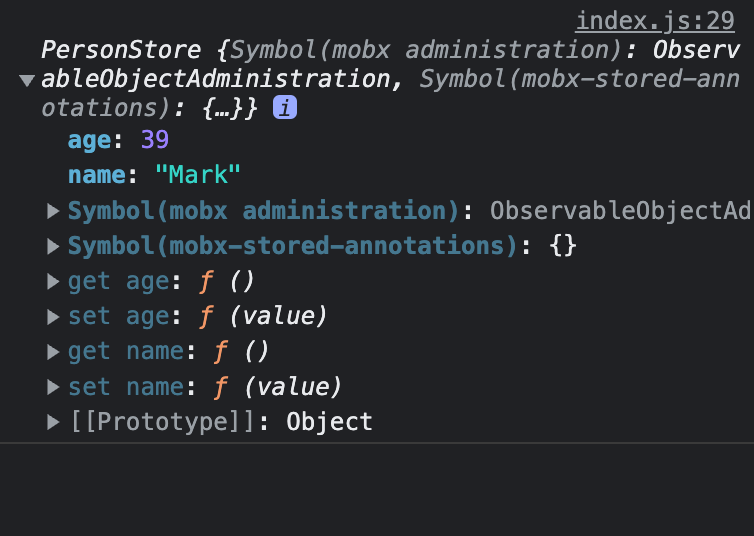This screenshot has width=754, height=536.
Task: Expand the set age setter
Action: (x=53, y=317)
